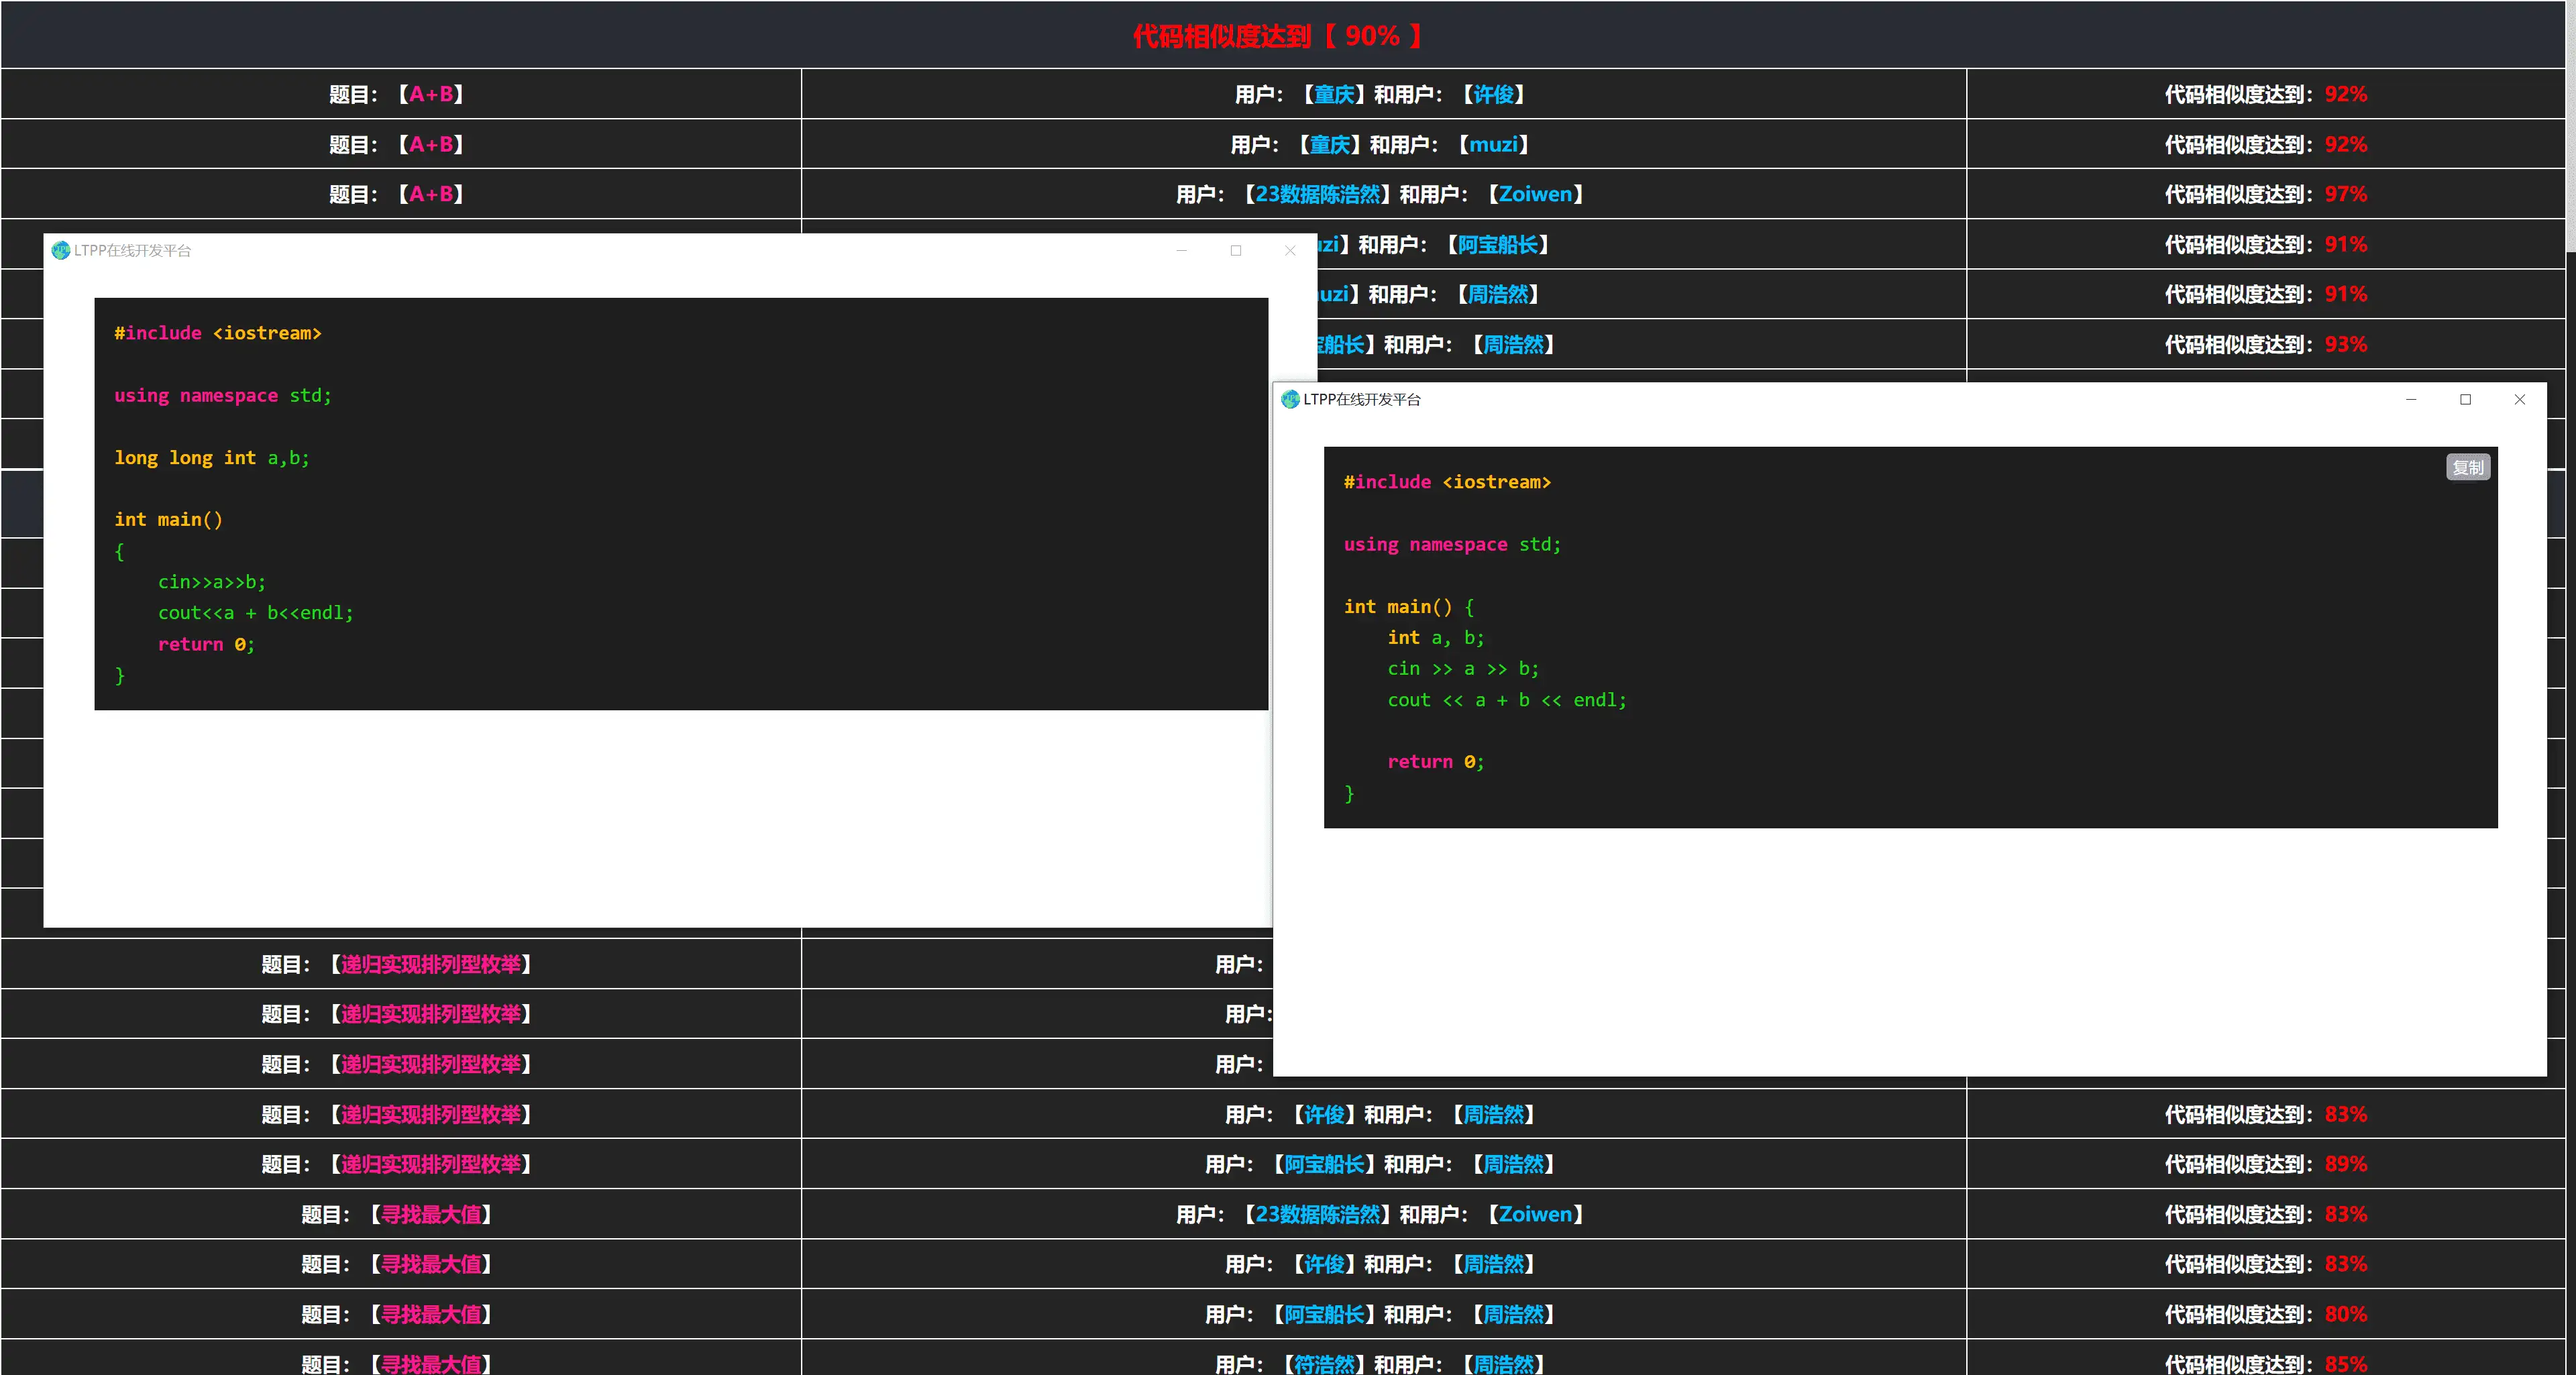Click the 复制 copy button in code window
Image resolution: width=2576 pixels, height=1375 pixels.
[x=2467, y=467]
